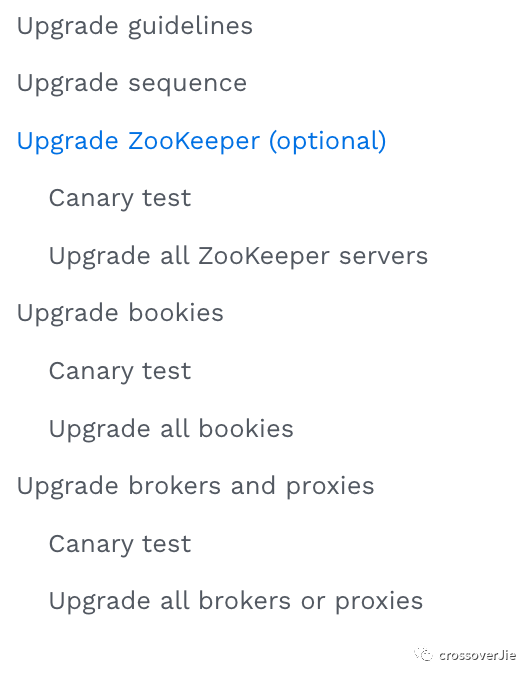Click the word proxies in last sub-item
The image size is (532, 676).
coord(379,602)
